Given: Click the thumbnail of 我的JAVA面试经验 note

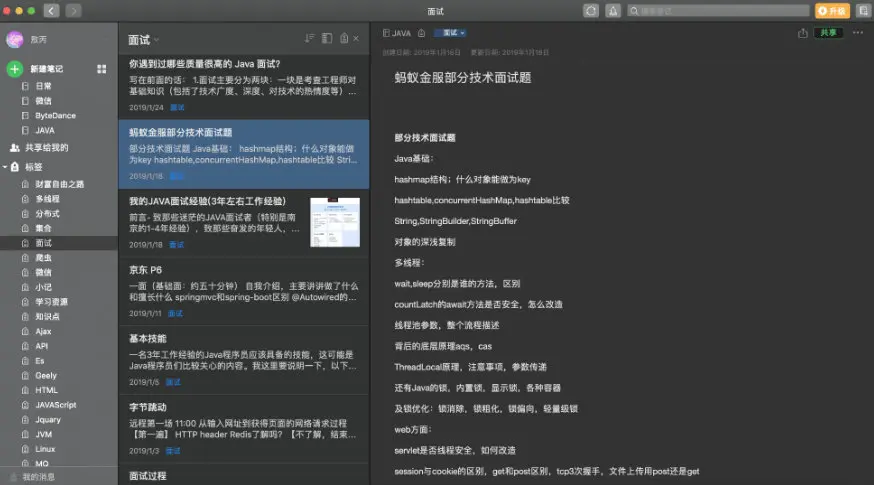Looking at the screenshot, I should pos(335,222).
